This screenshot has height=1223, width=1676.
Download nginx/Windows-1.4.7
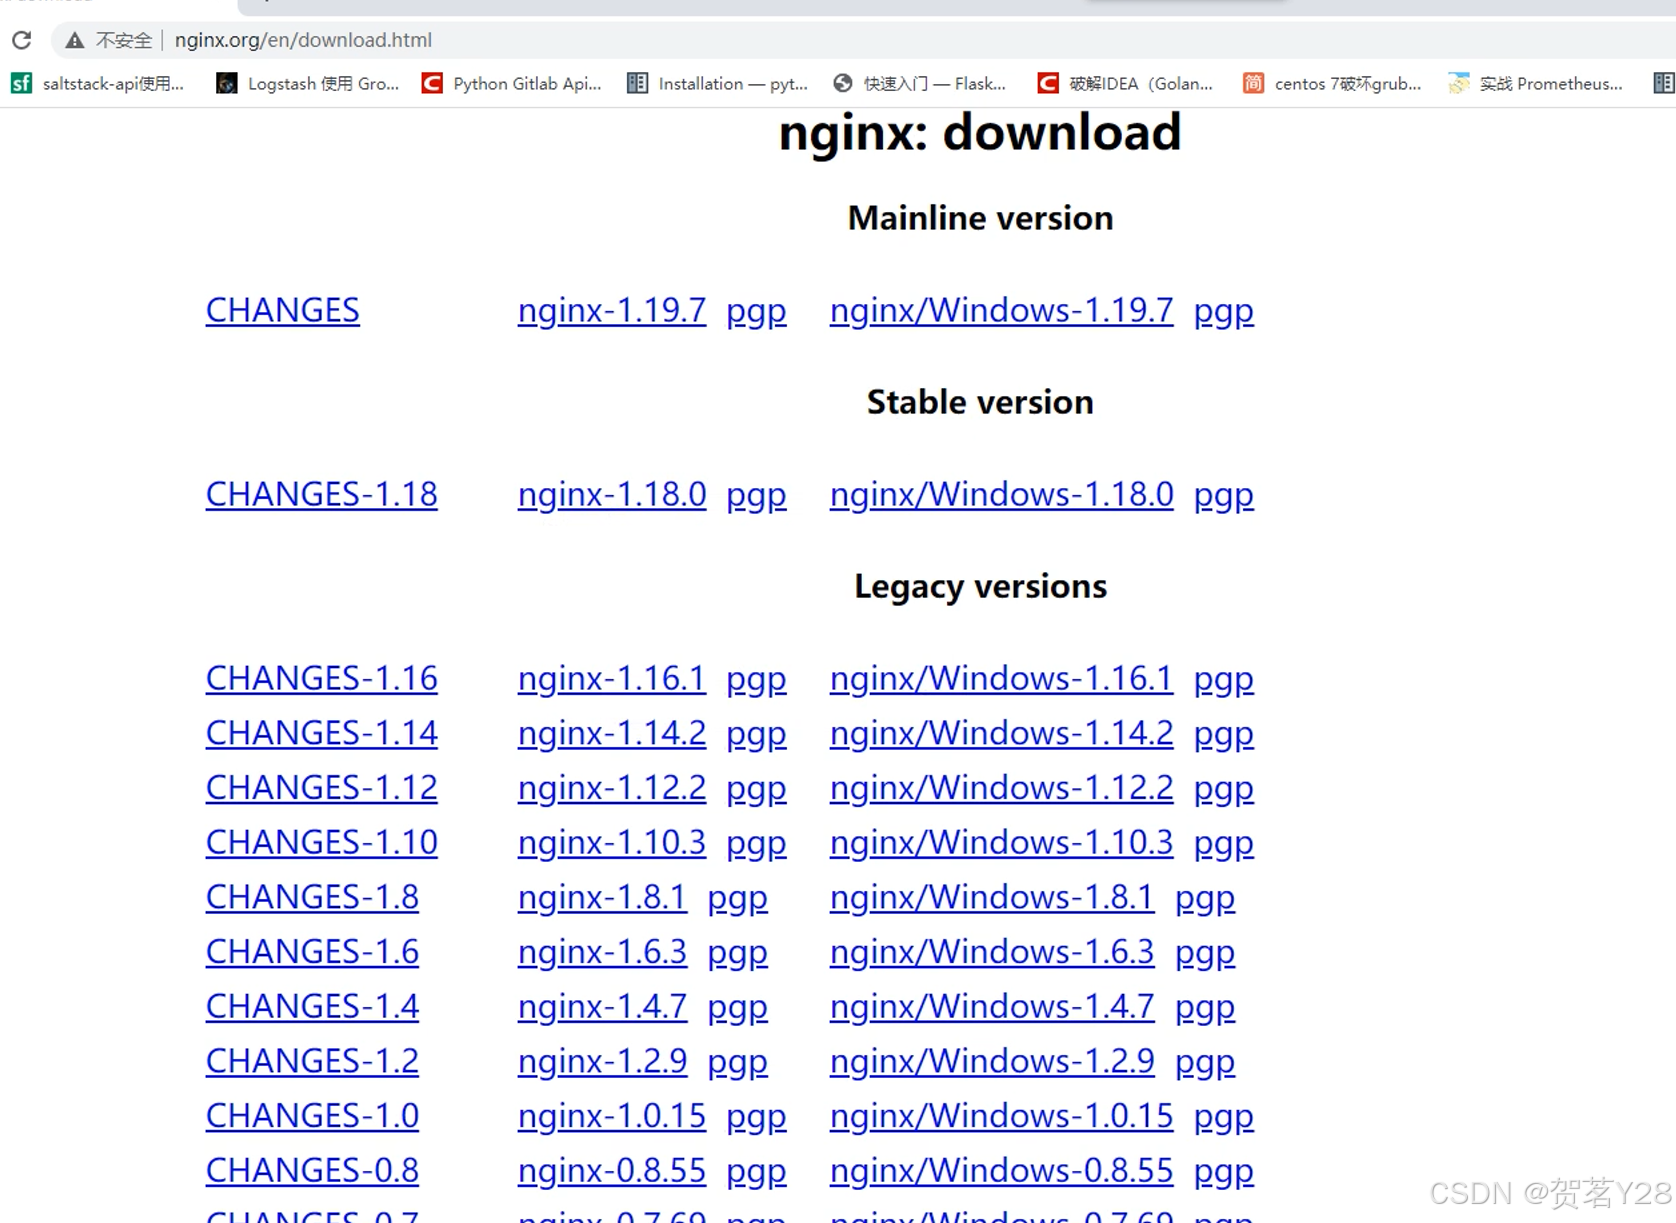point(992,1006)
